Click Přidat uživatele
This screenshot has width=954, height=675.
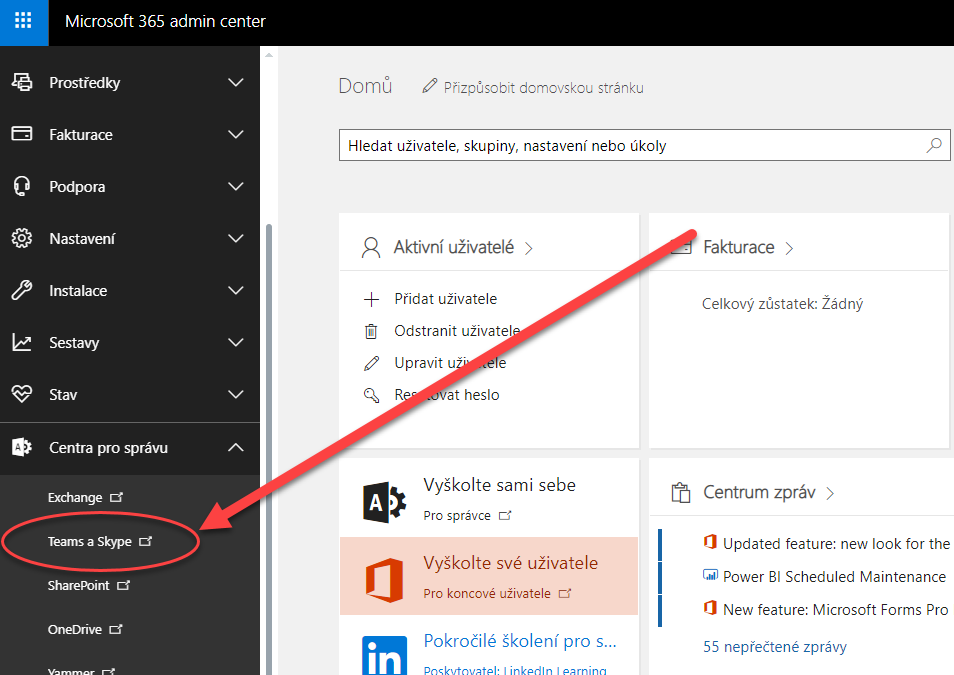[x=445, y=299]
